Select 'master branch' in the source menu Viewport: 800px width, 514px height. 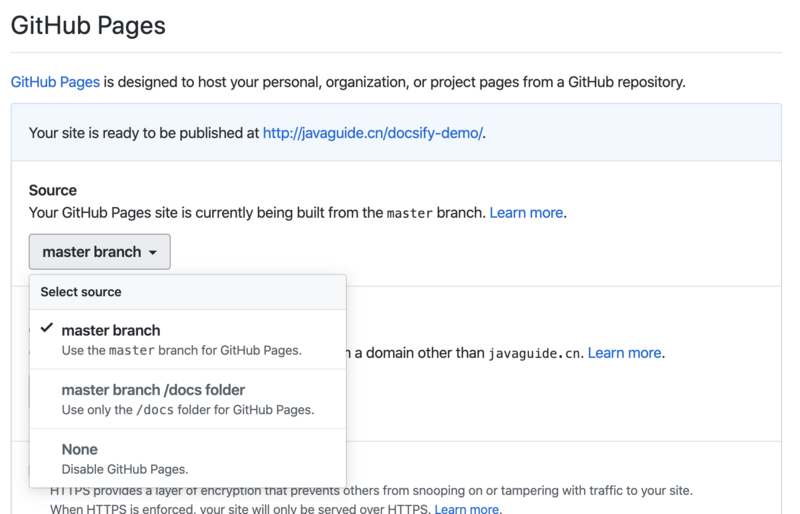[x=111, y=330]
